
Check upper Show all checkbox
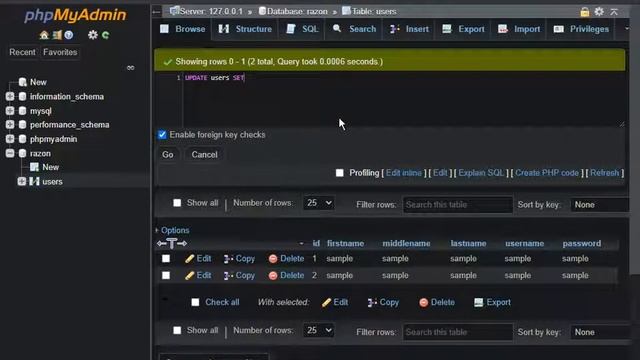[x=177, y=203]
